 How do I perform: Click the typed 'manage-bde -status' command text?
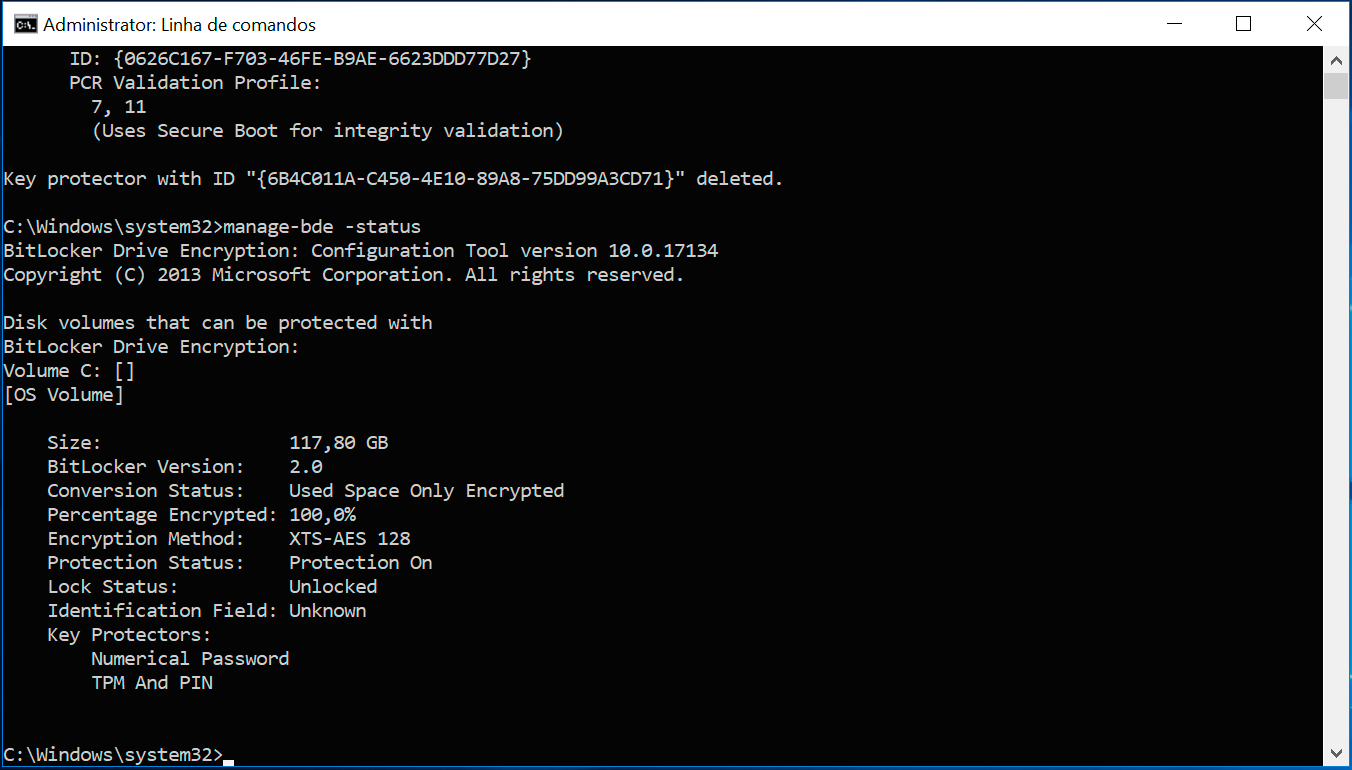(x=322, y=227)
